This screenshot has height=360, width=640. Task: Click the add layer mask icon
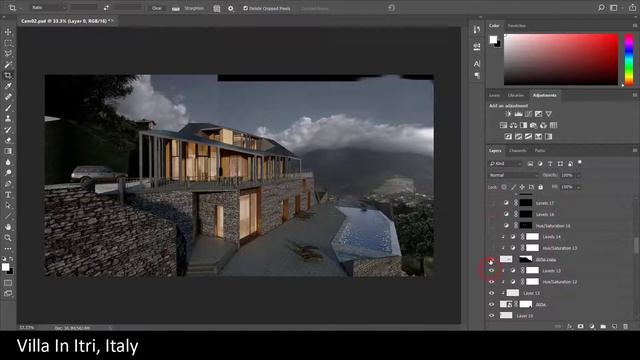click(580, 327)
